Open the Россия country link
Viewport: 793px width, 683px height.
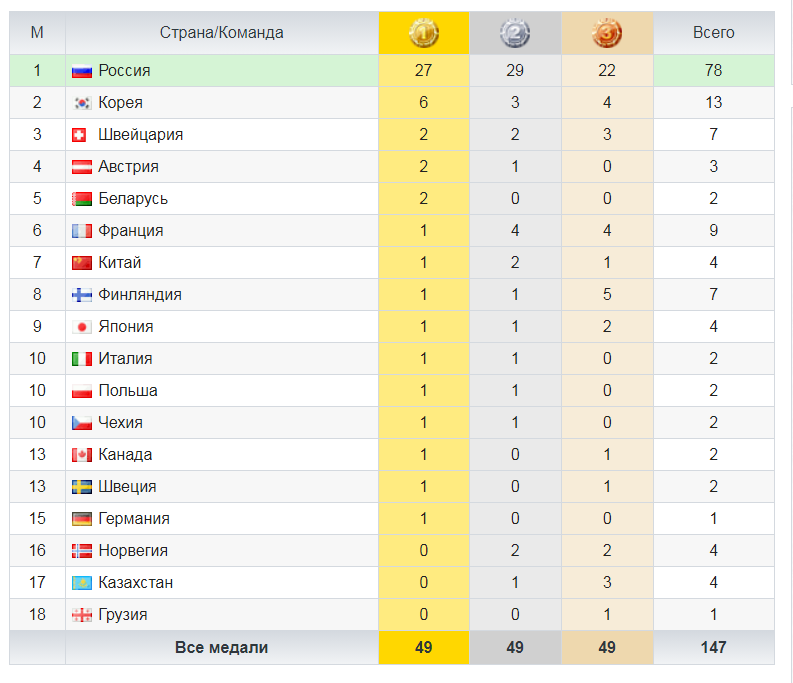(x=124, y=70)
